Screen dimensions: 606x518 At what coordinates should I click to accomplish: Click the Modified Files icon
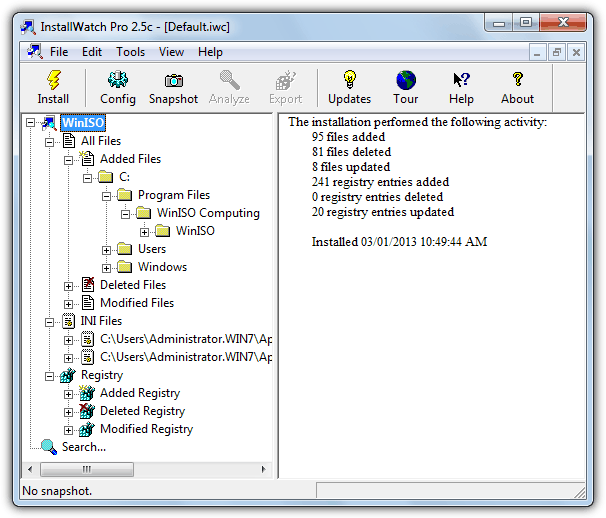[x=88, y=303]
